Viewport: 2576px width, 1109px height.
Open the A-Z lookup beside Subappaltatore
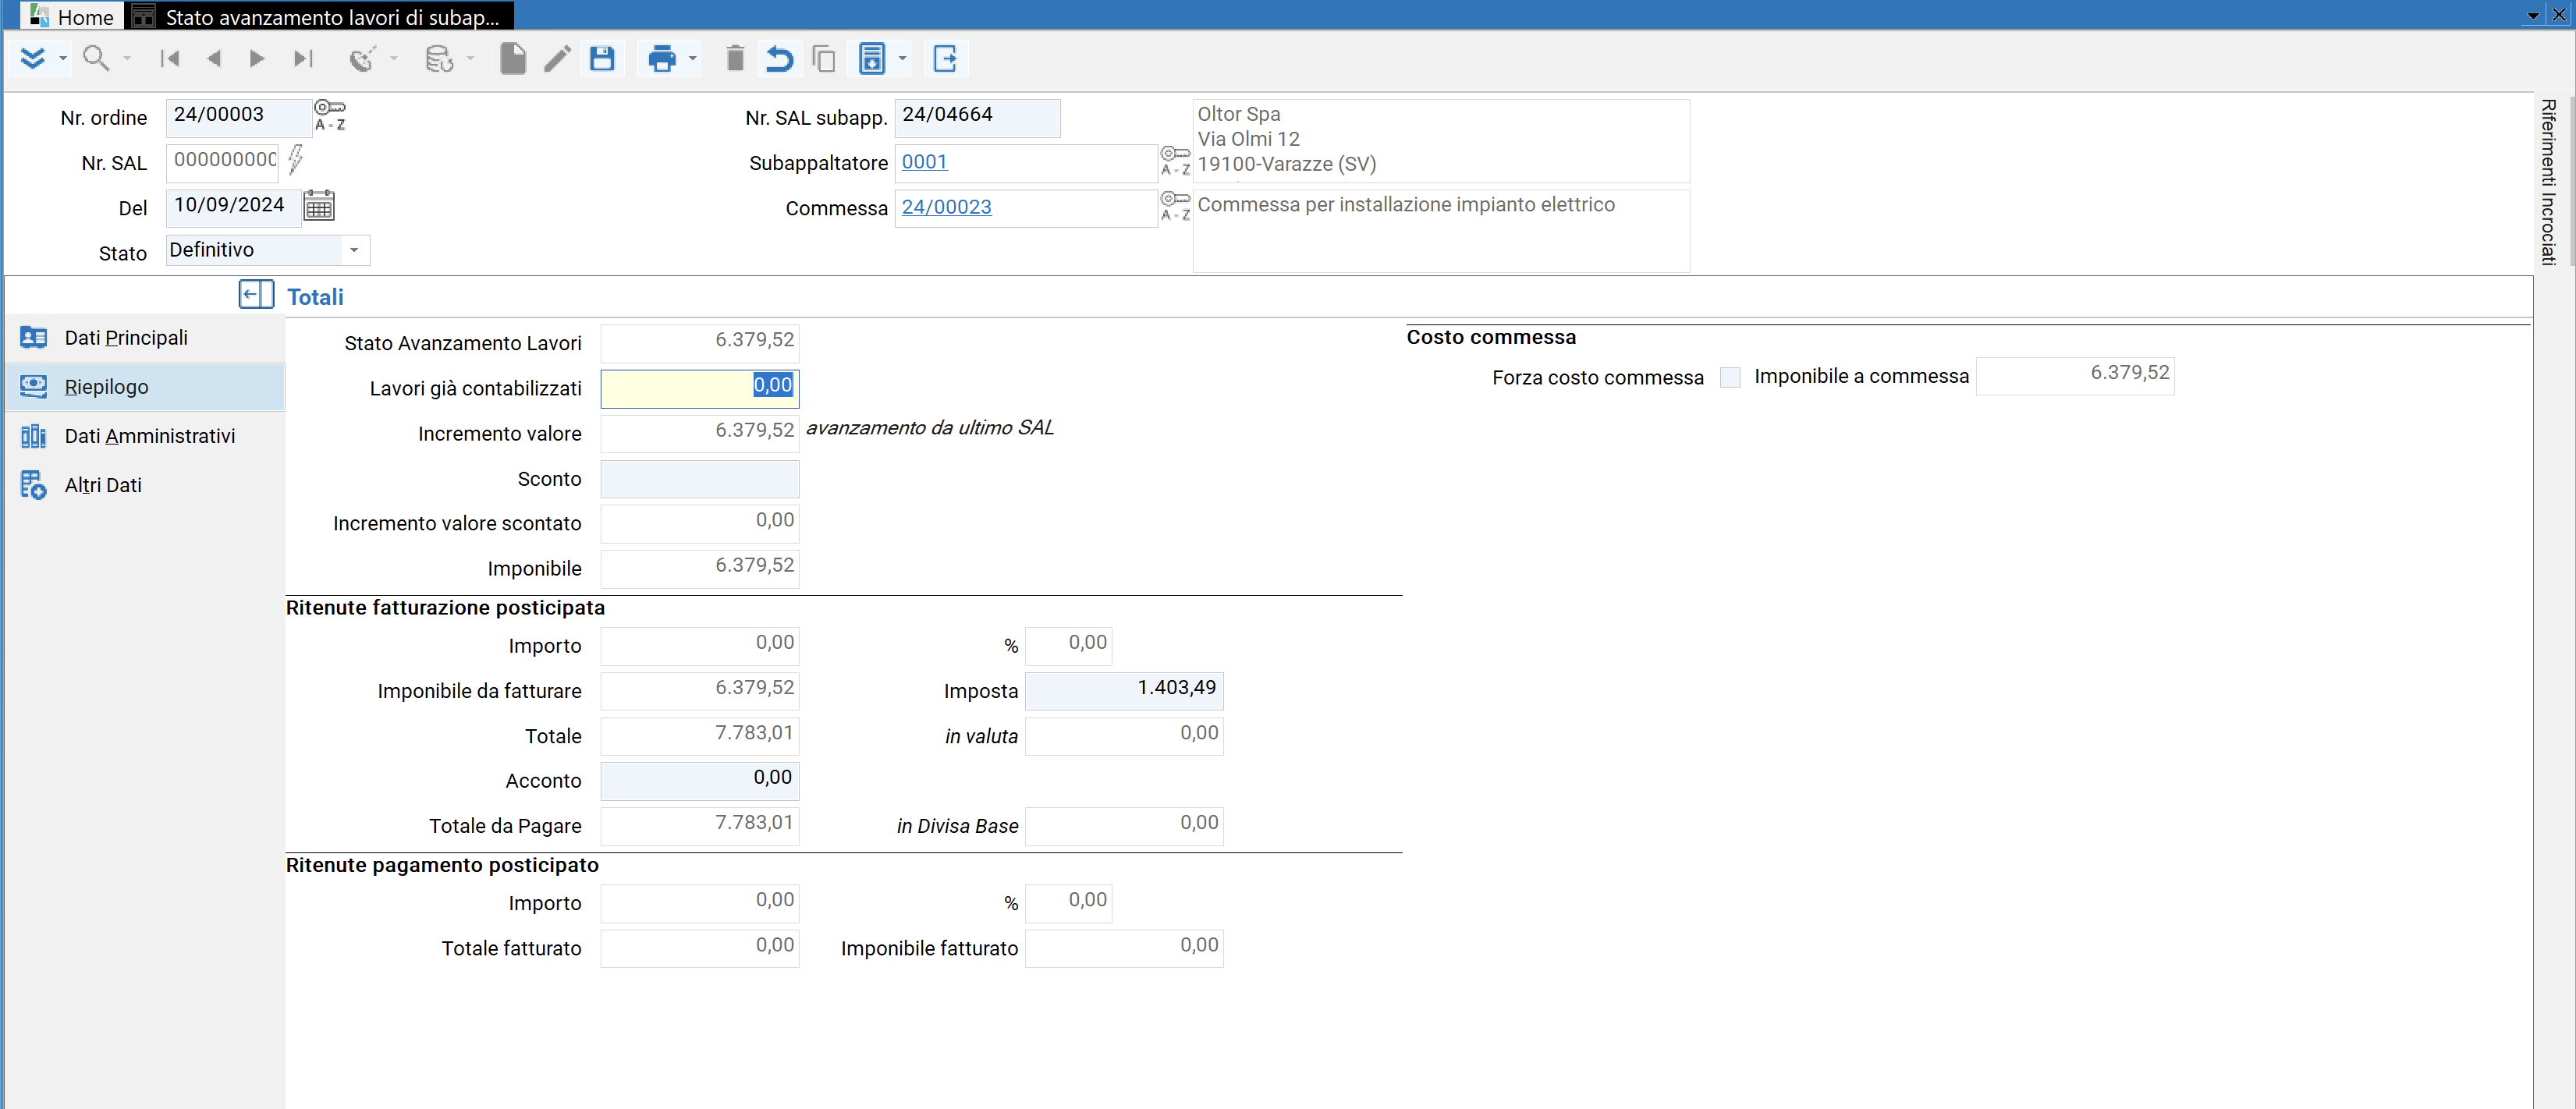[1175, 161]
